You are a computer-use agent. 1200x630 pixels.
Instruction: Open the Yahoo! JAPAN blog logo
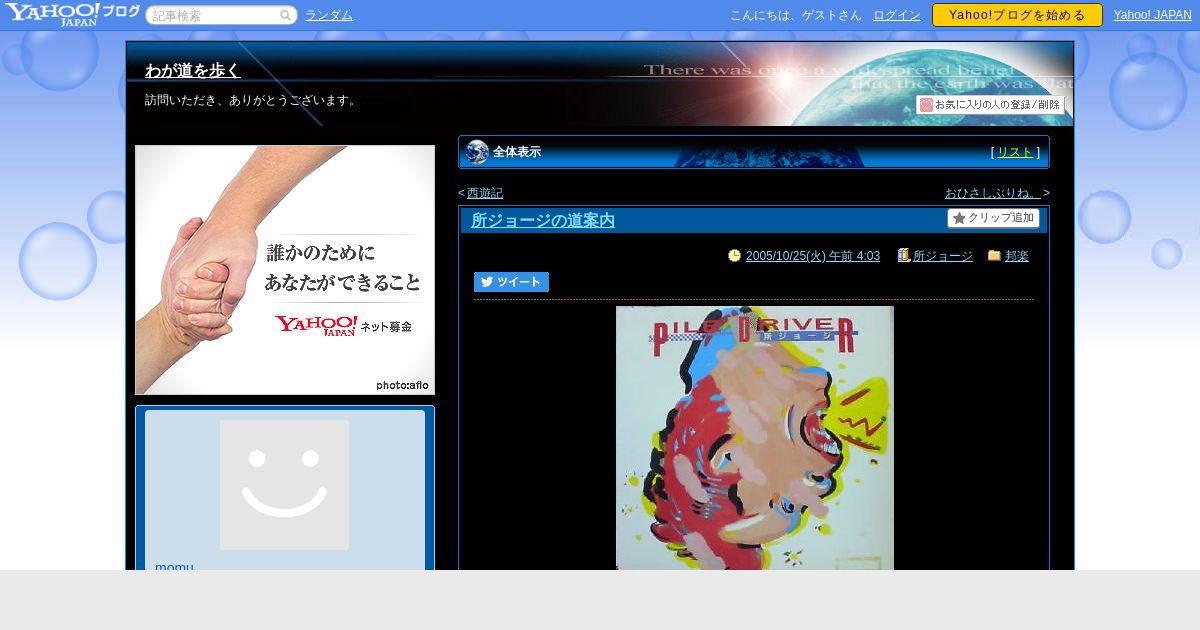[72, 14]
